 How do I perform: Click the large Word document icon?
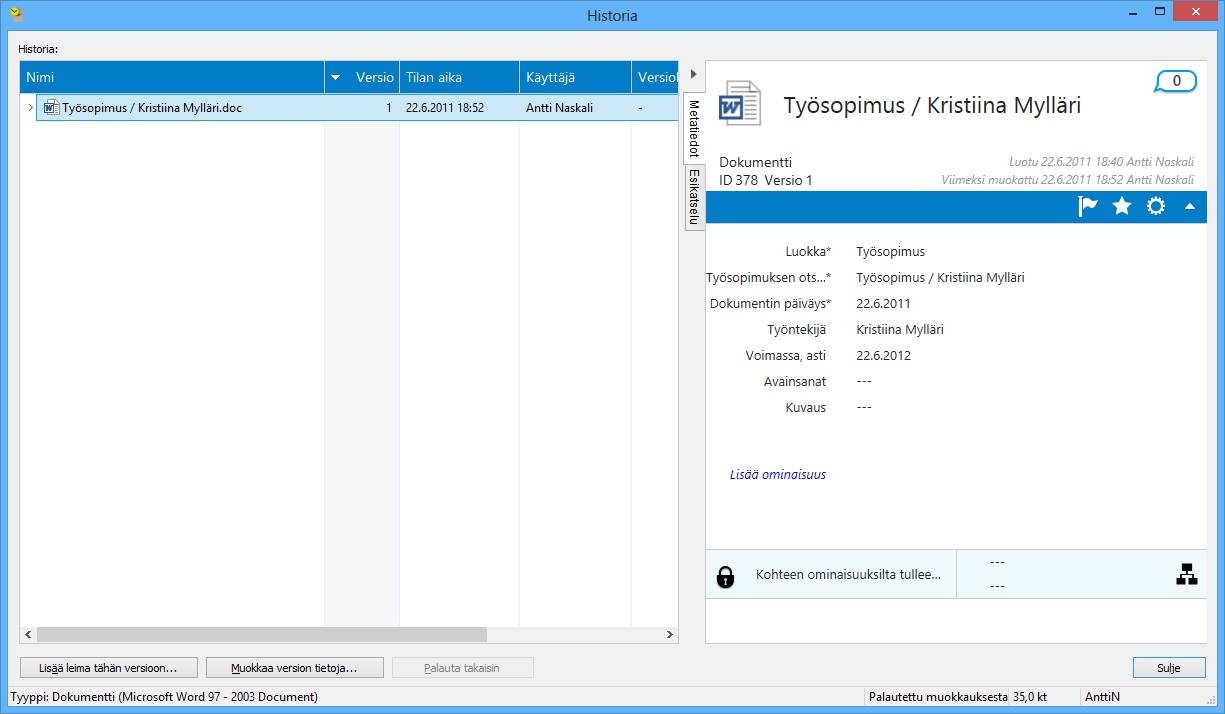[x=741, y=103]
